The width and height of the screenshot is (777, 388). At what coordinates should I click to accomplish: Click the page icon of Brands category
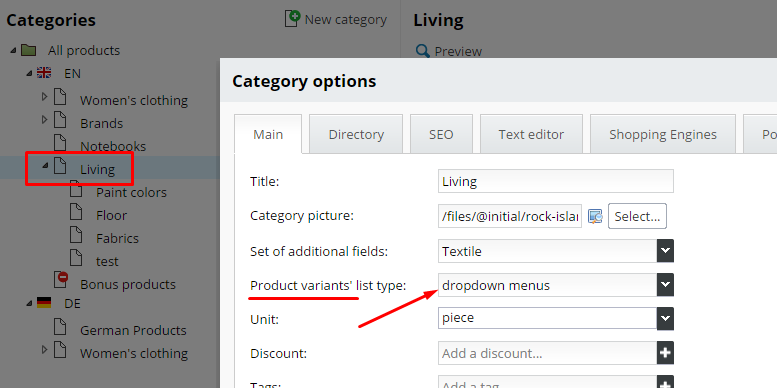pyautogui.click(x=60, y=120)
